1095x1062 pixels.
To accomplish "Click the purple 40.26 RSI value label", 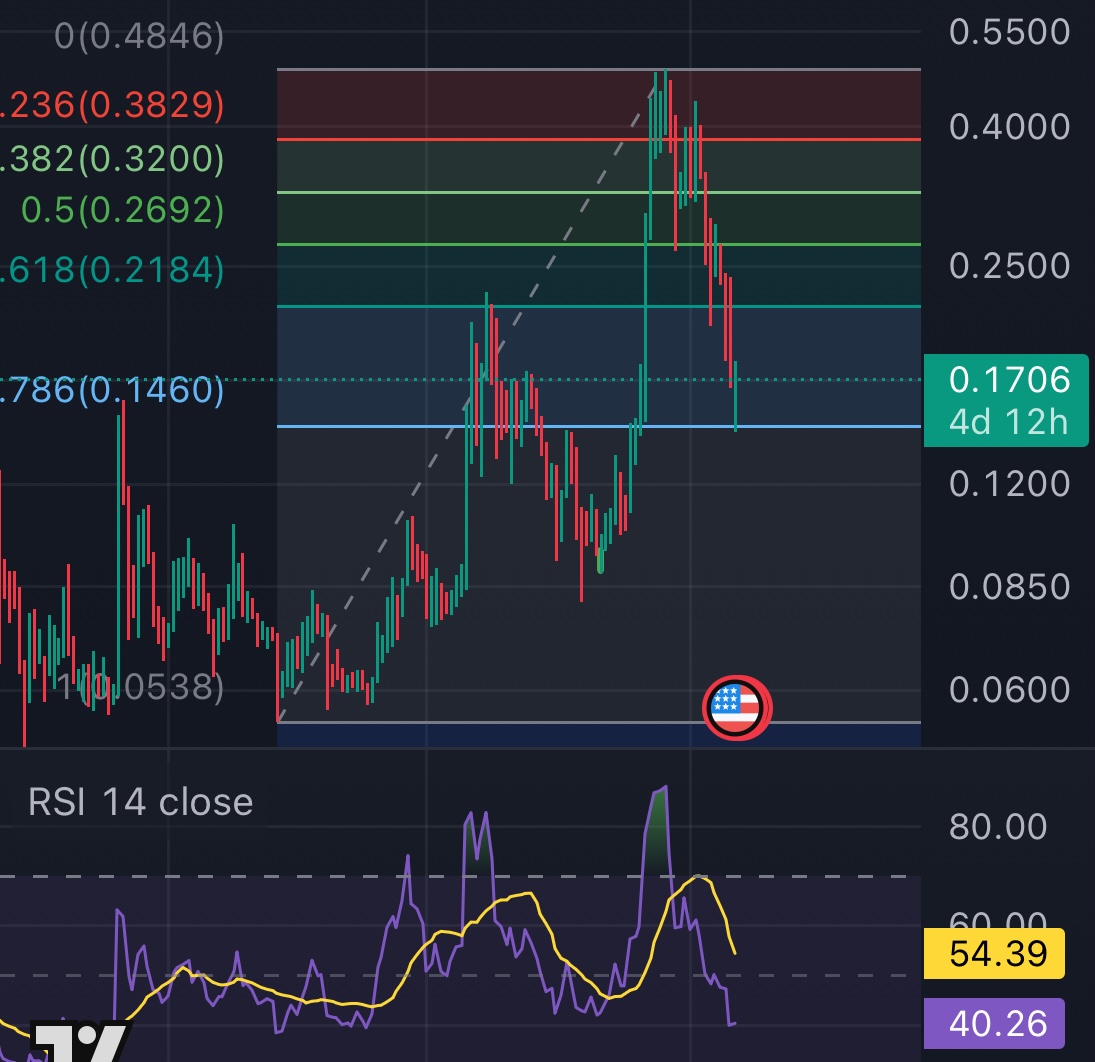I will click(994, 1023).
